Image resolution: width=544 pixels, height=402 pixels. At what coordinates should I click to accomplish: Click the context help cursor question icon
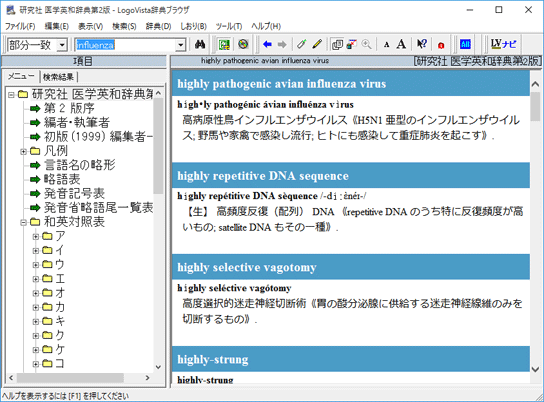(x=422, y=44)
